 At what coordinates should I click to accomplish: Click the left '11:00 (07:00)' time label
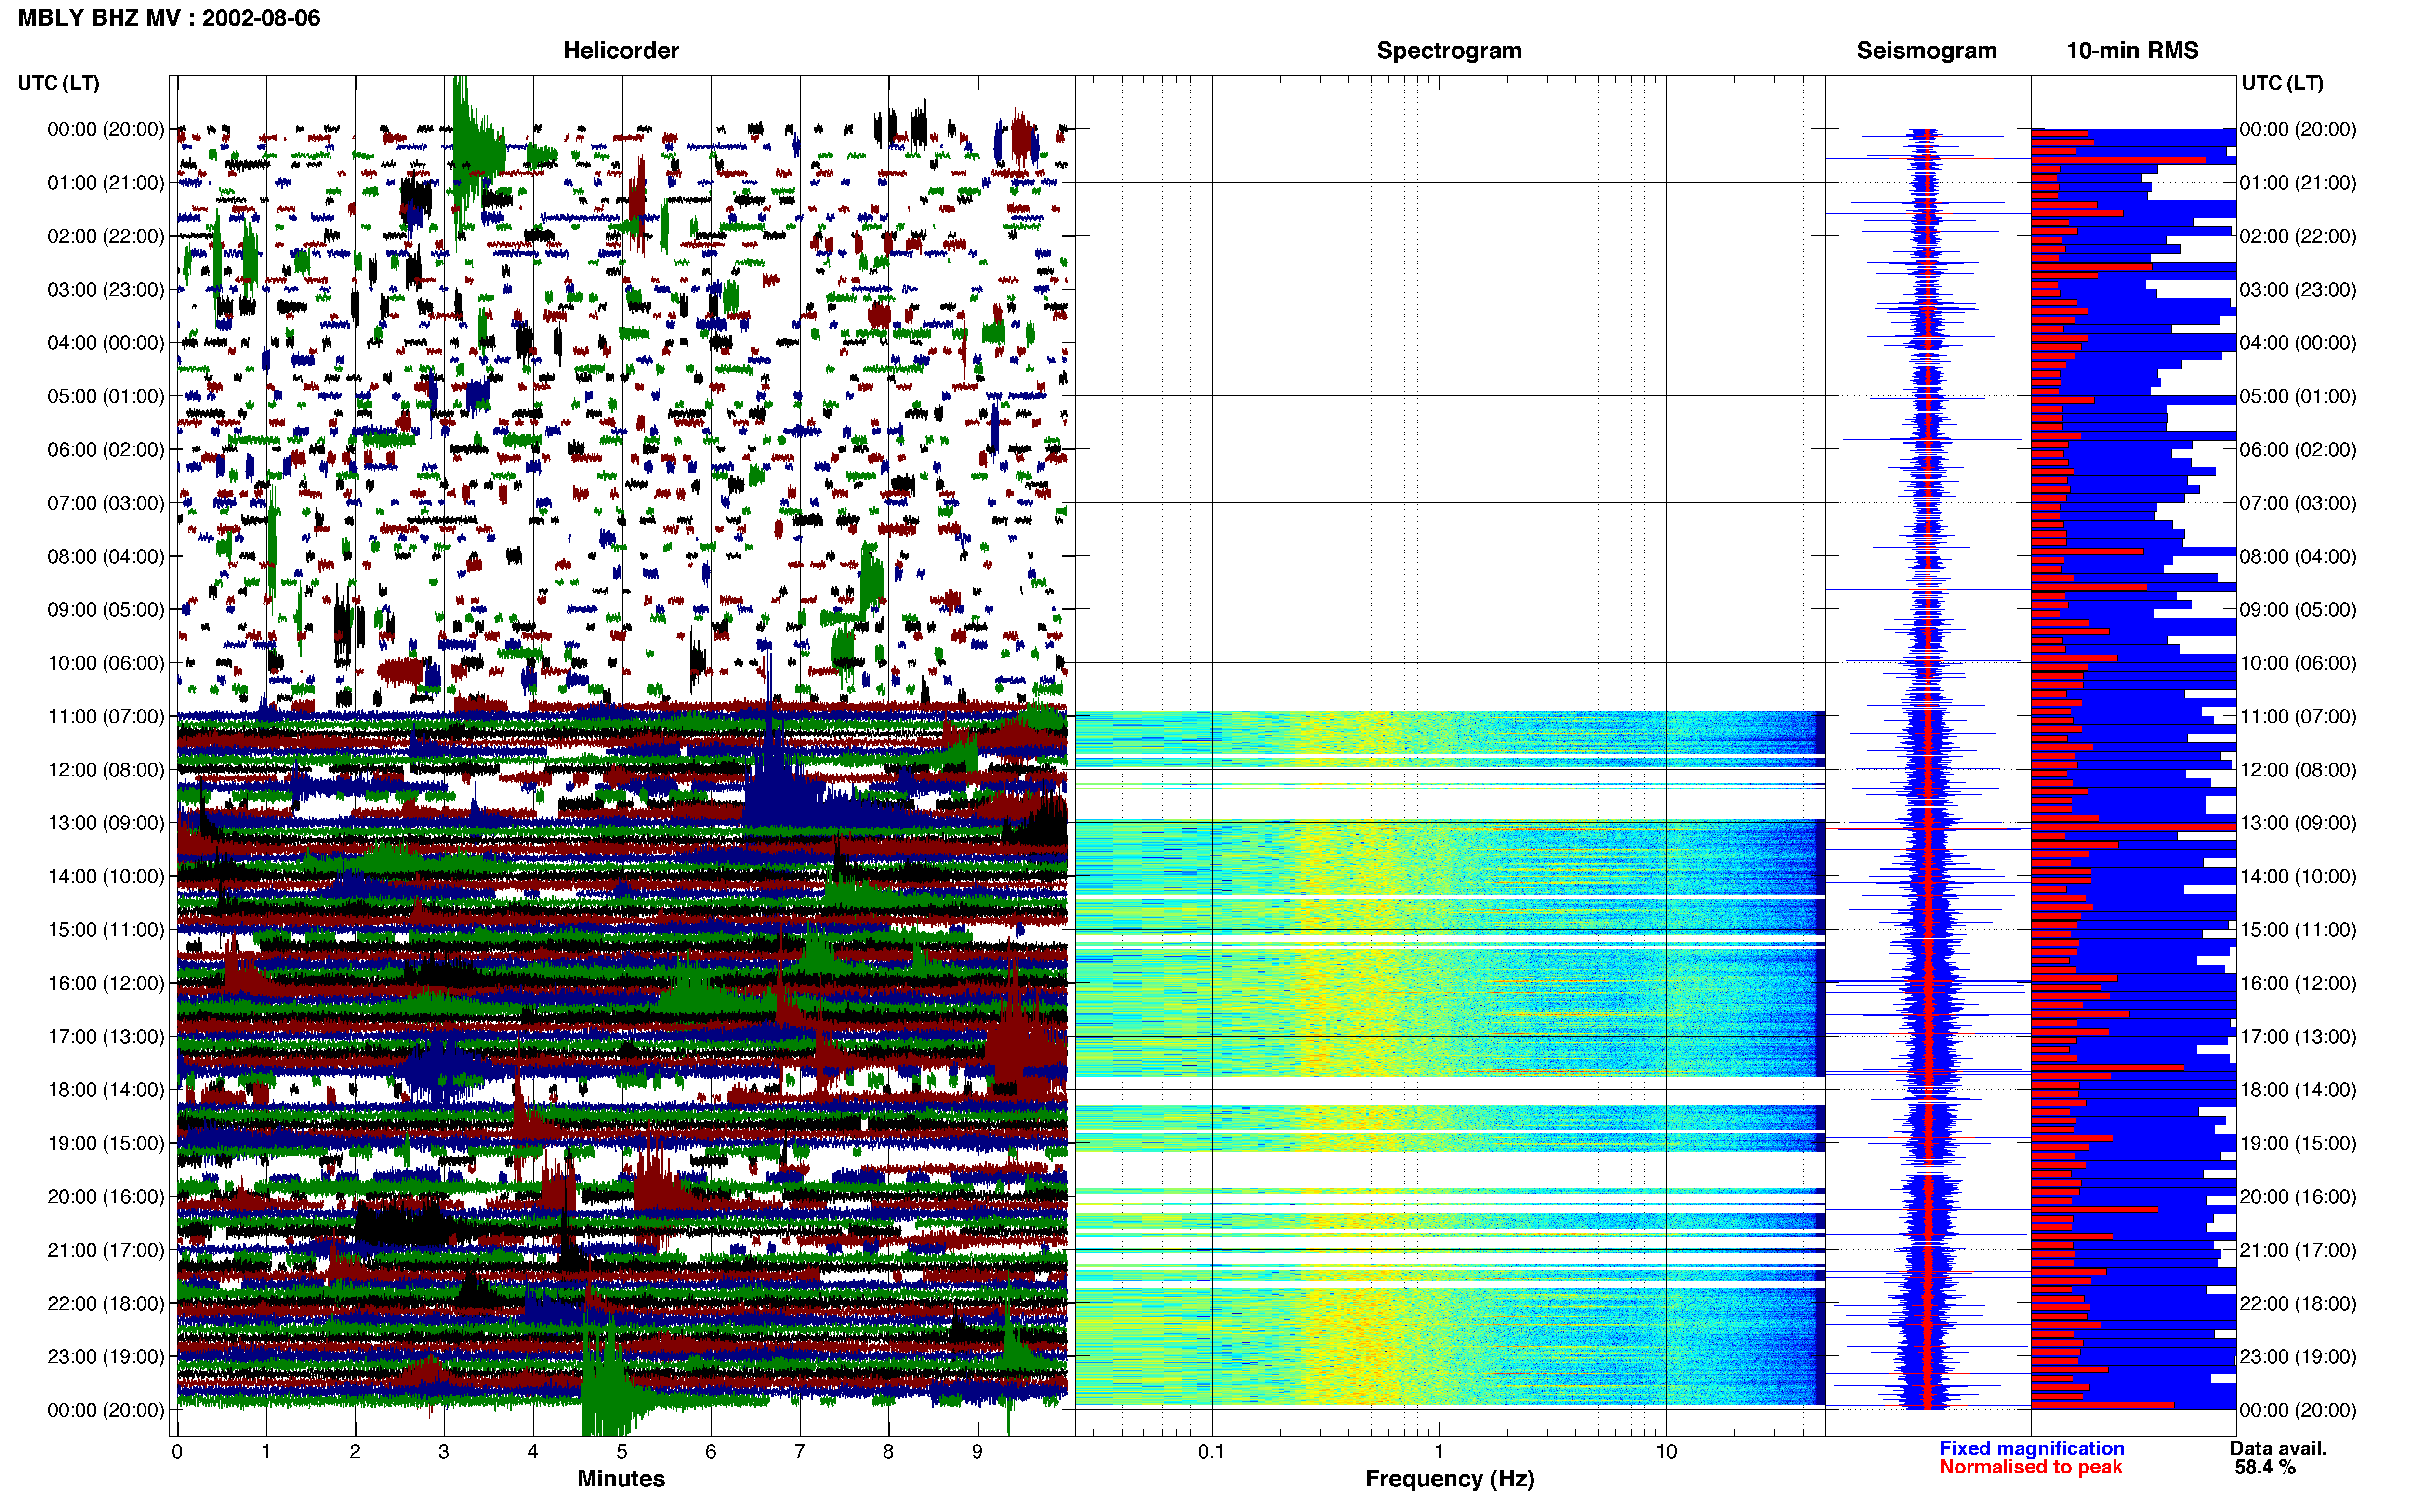pos(106,716)
